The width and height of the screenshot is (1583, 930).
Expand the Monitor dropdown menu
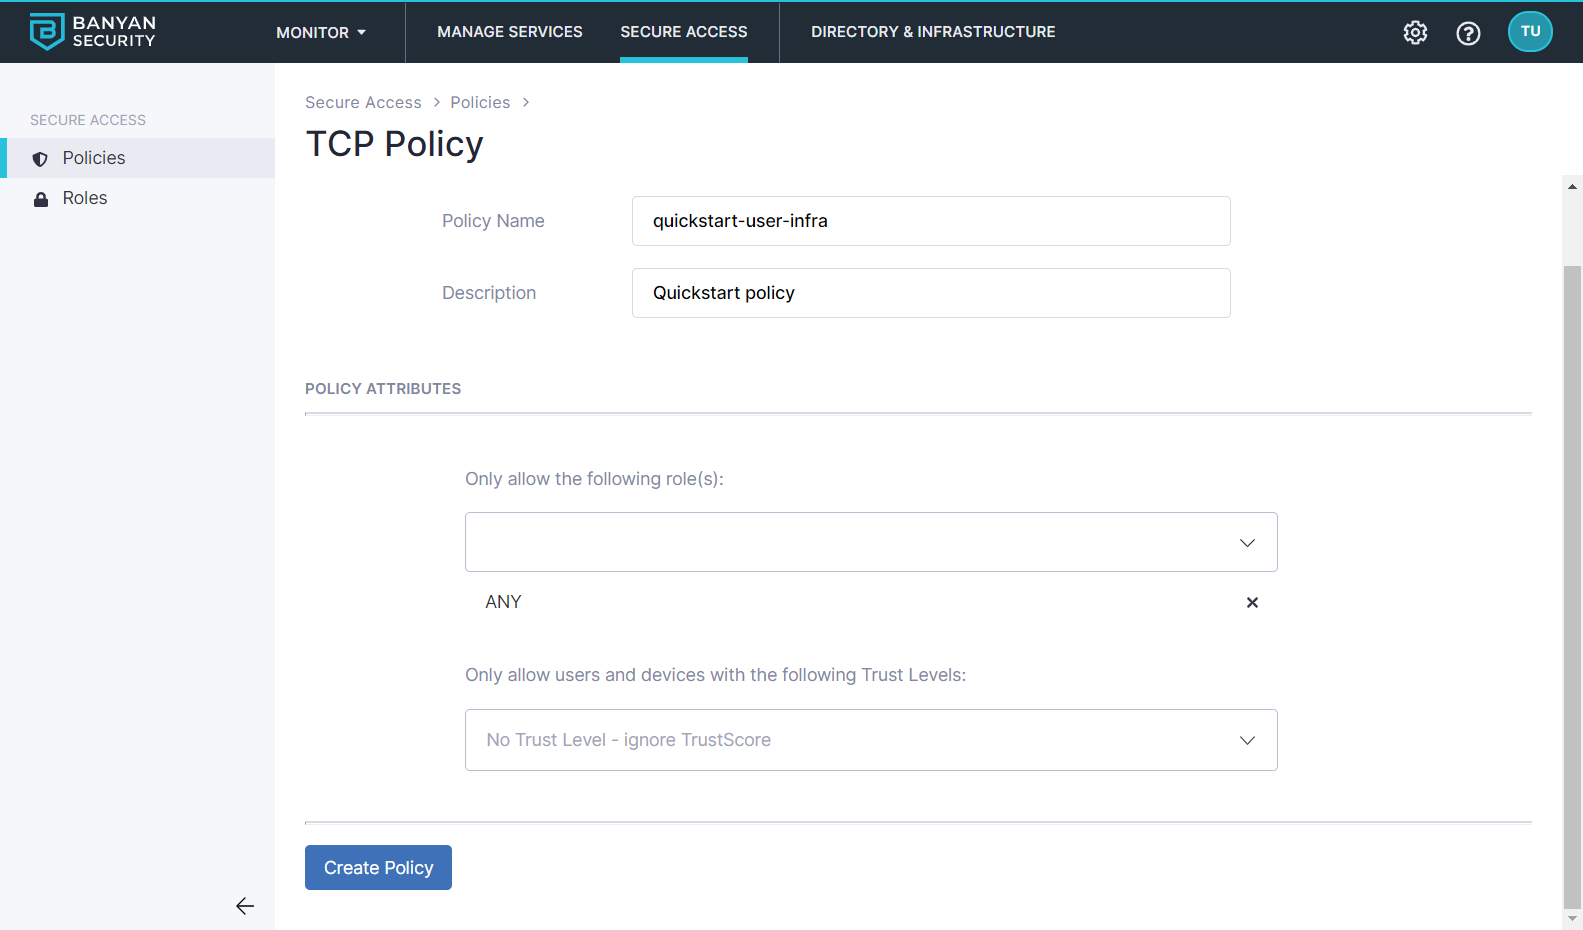(x=321, y=32)
